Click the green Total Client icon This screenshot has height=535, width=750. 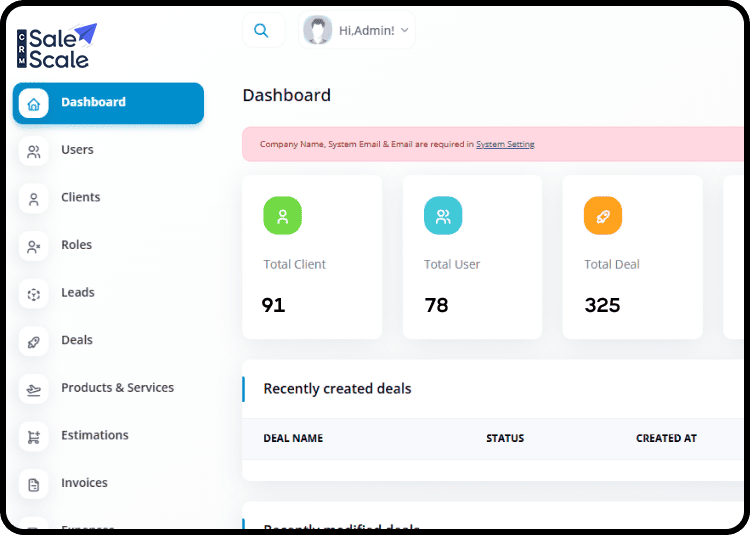click(282, 215)
